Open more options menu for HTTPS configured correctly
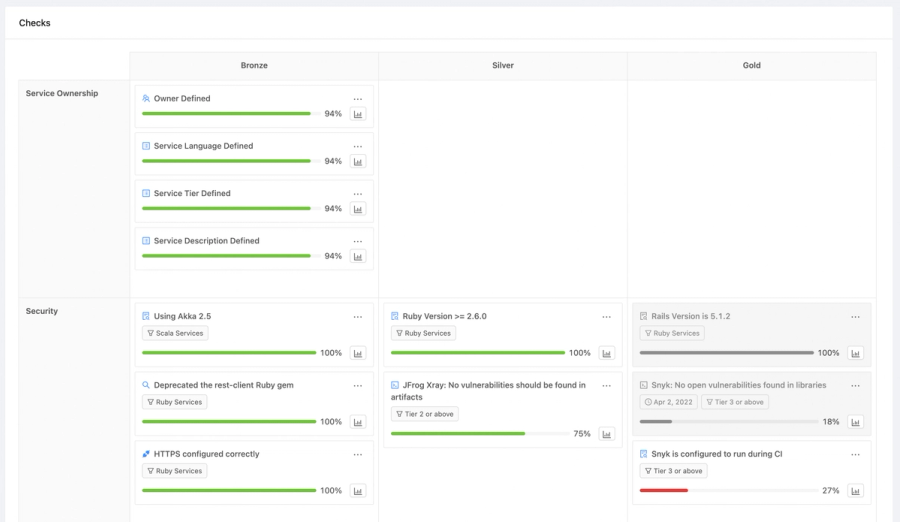900x522 pixels. (x=358, y=455)
